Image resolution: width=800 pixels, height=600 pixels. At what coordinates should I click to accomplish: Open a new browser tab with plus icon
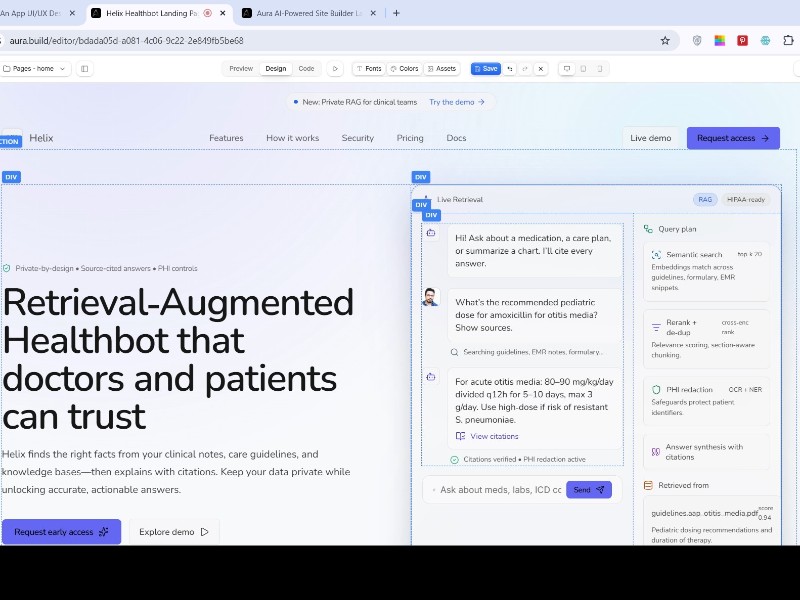click(x=396, y=13)
